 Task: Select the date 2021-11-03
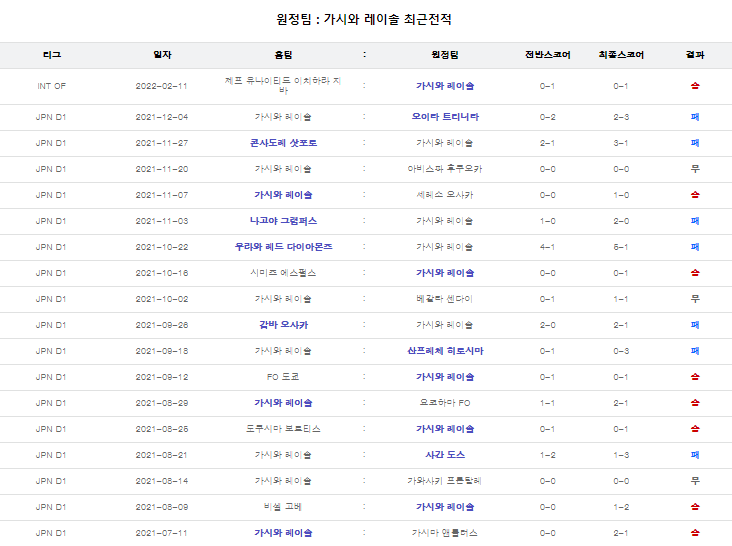162,221
